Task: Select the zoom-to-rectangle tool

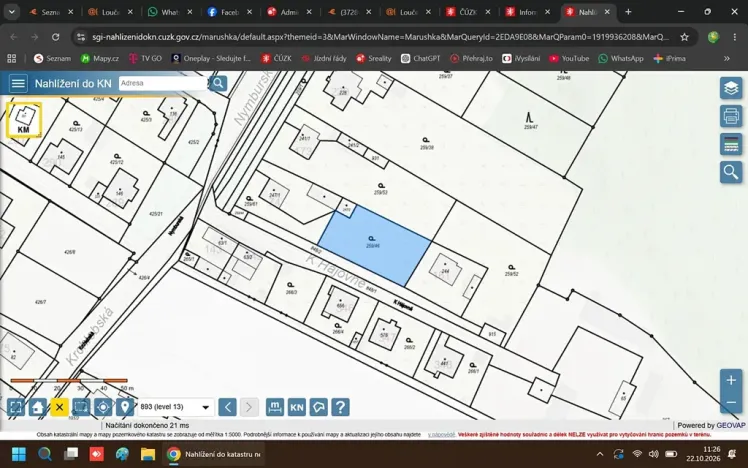Action: click(81, 407)
